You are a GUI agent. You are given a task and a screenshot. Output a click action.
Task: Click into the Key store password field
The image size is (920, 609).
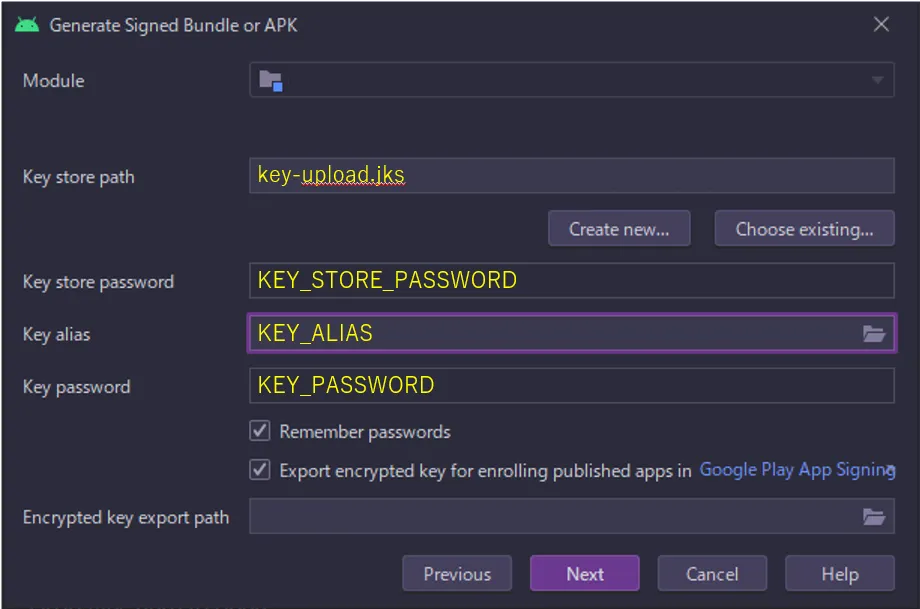570,281
